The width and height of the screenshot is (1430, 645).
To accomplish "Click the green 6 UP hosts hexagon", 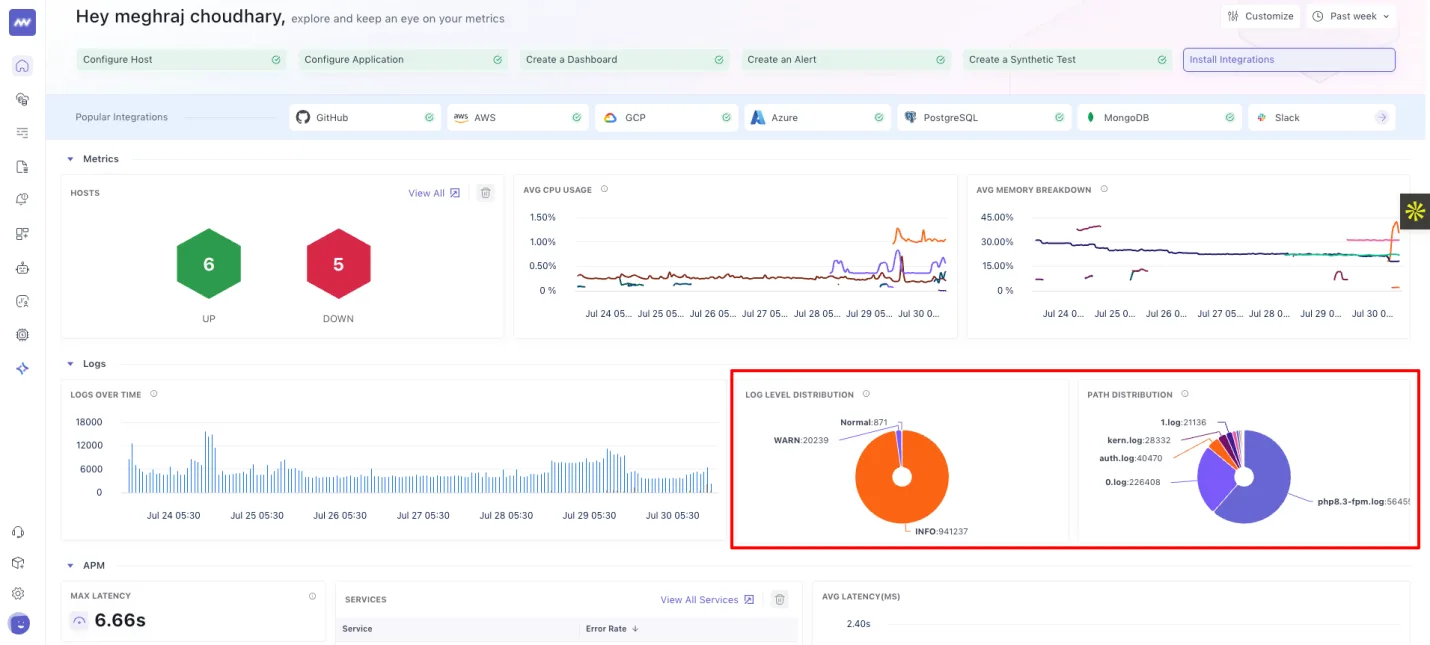I will tap(209, 265).
